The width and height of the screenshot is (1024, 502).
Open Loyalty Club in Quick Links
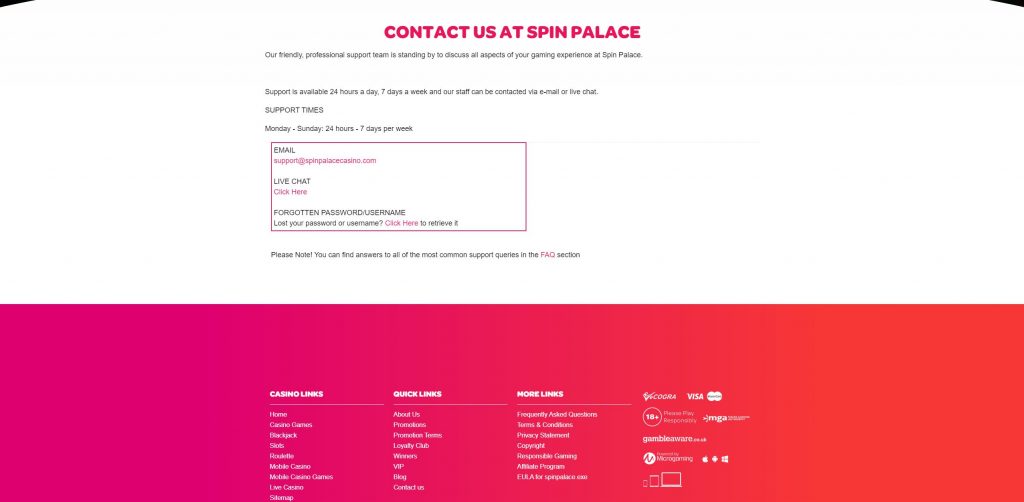pos(411,446)
